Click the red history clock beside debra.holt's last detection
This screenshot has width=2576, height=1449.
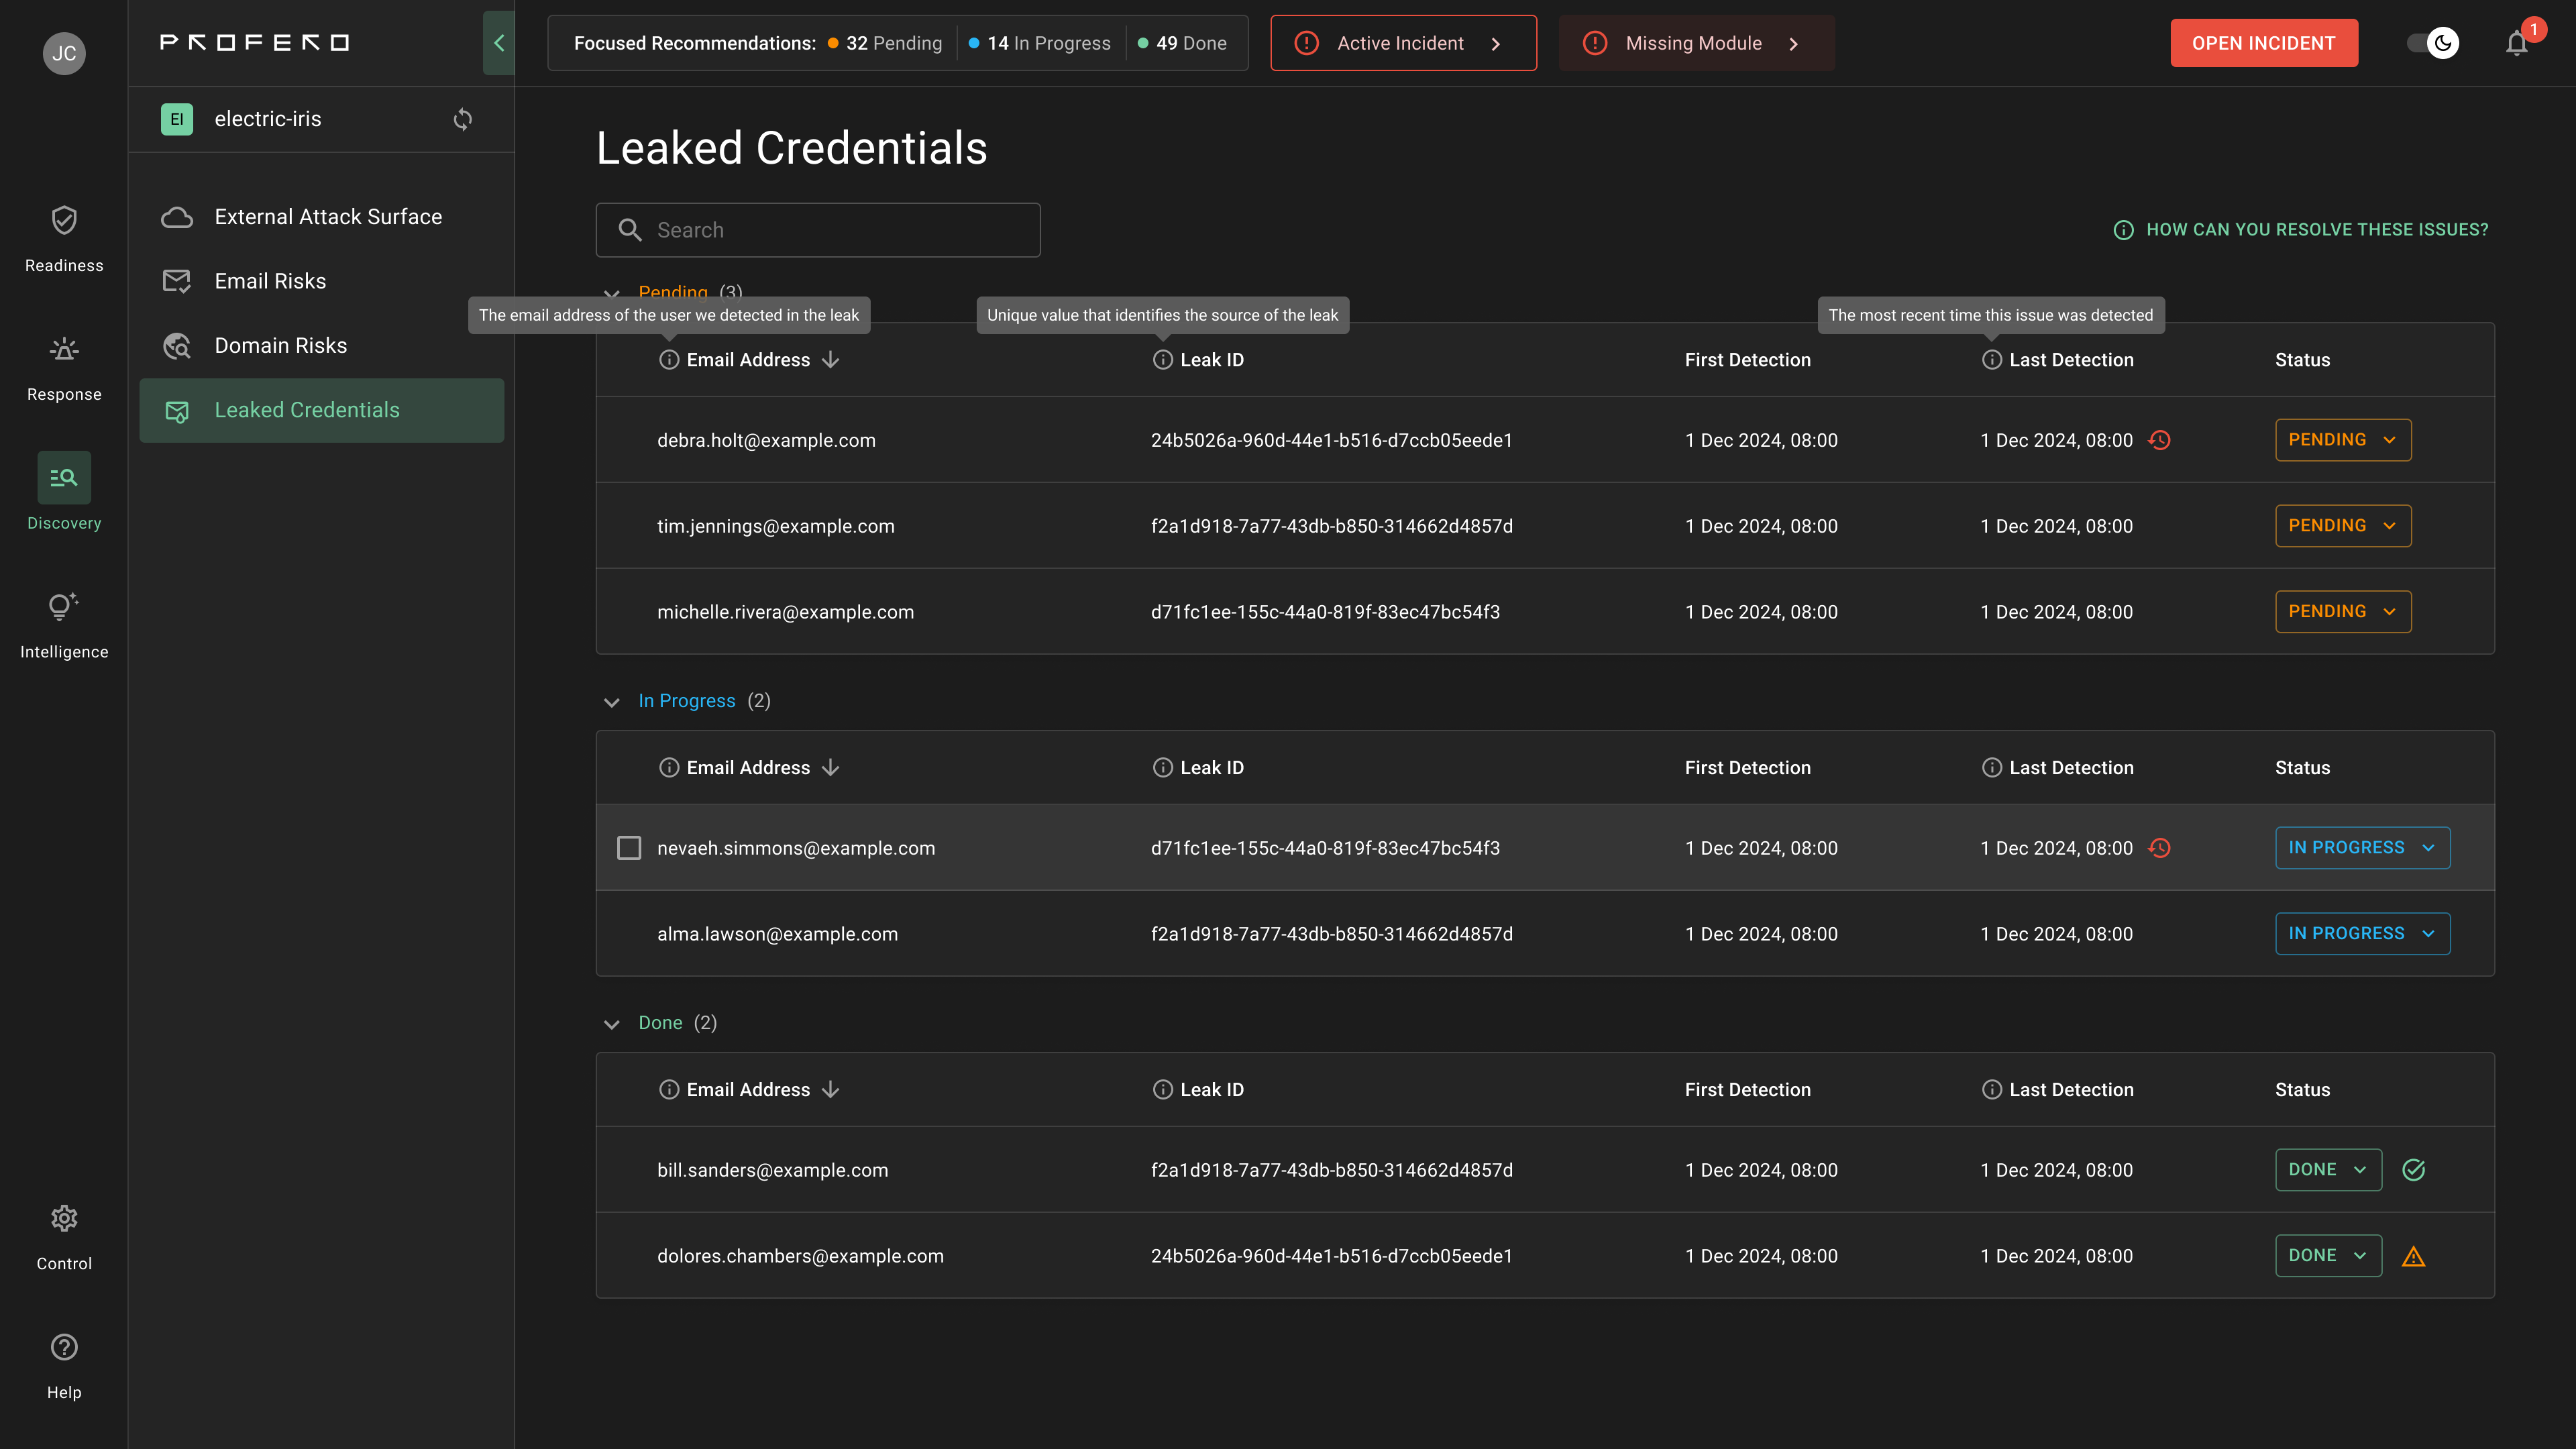pyautogui.click(x=2160, y=440)
